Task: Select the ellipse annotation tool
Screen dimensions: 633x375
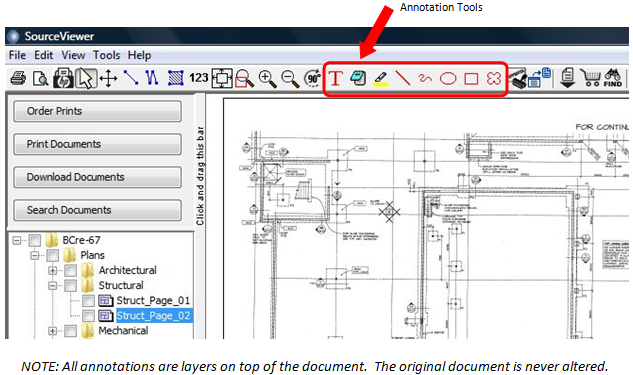Action: 448,78
